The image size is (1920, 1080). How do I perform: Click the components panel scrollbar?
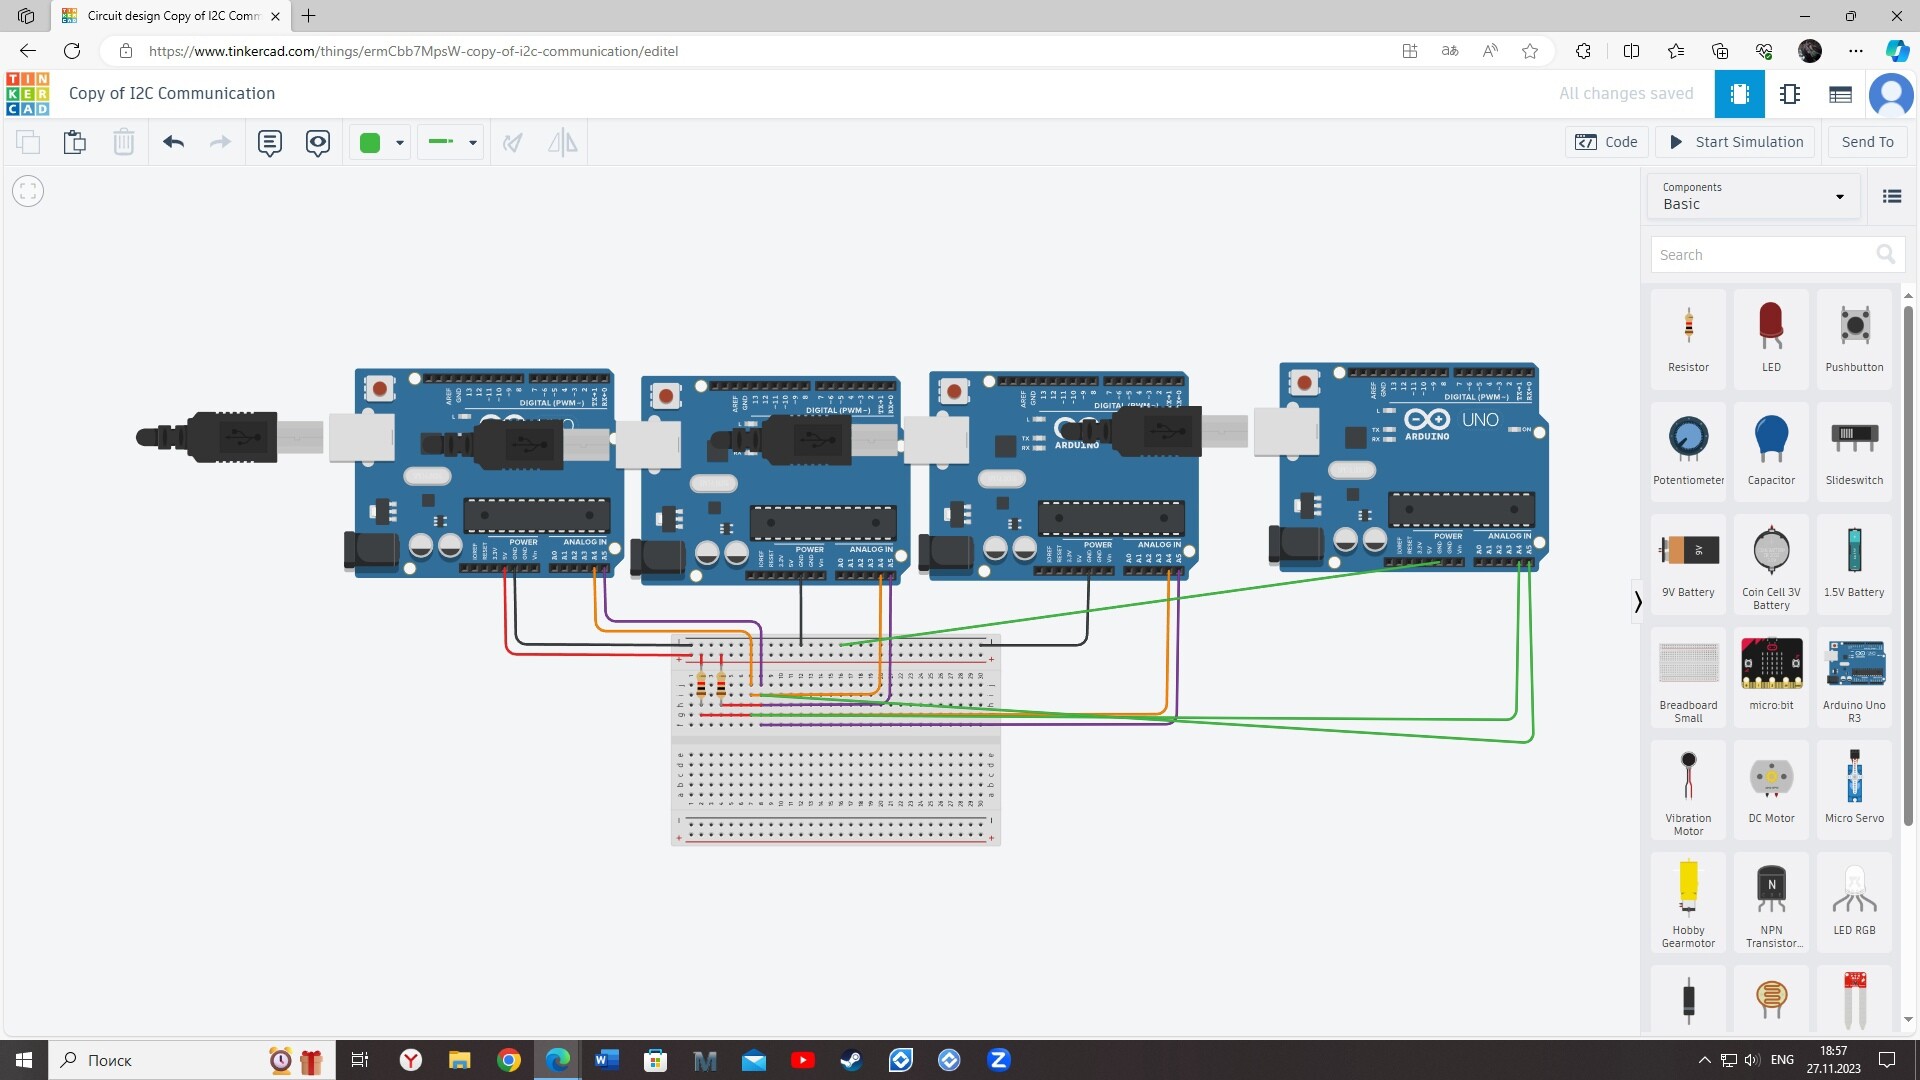tap(1908, 565)
